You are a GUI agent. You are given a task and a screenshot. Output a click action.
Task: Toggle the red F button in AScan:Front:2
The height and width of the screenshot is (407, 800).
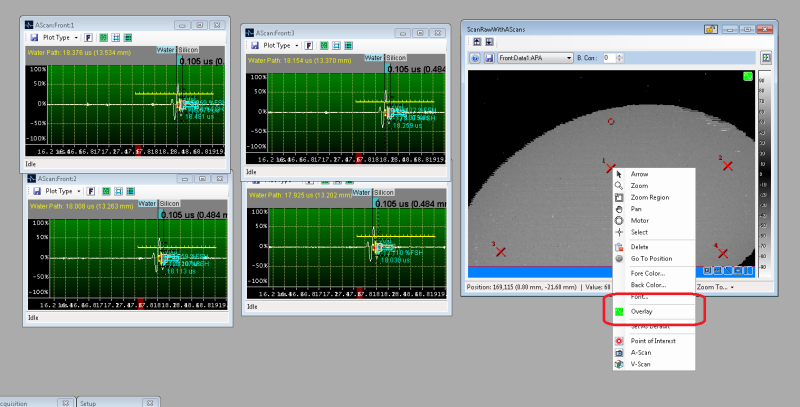(x=91, y=191)
